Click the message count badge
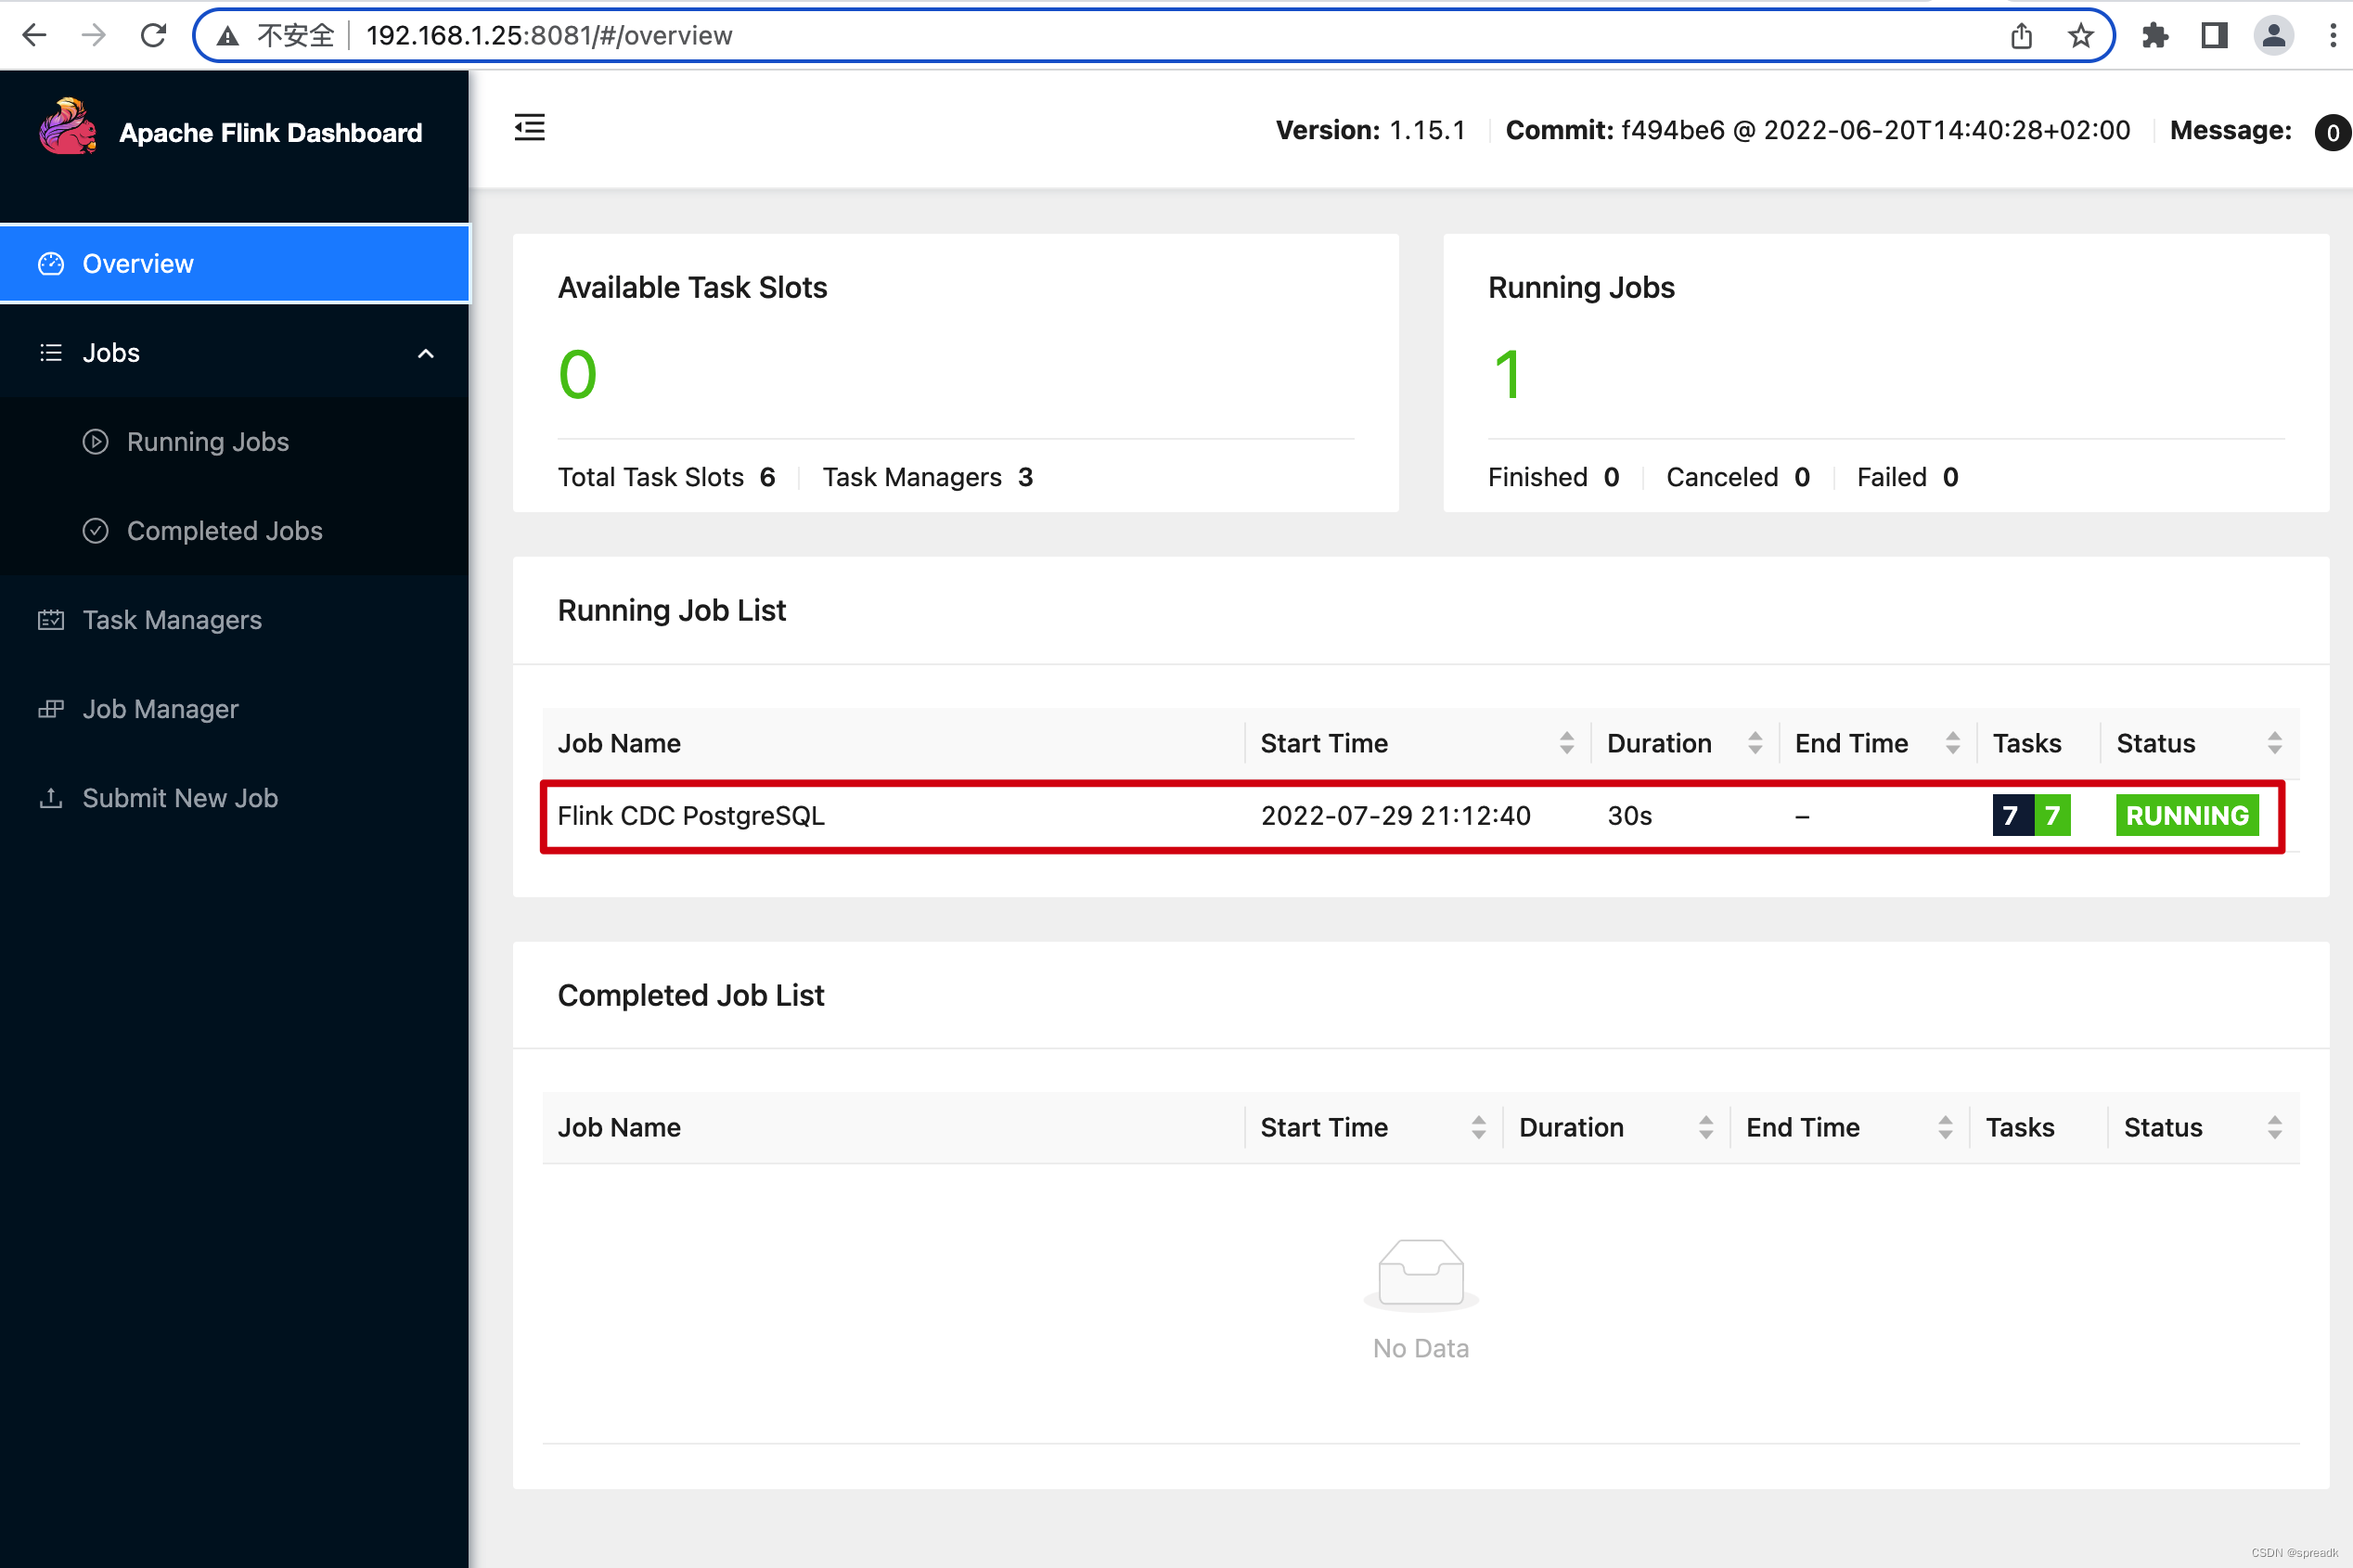 coord(2332,132)
